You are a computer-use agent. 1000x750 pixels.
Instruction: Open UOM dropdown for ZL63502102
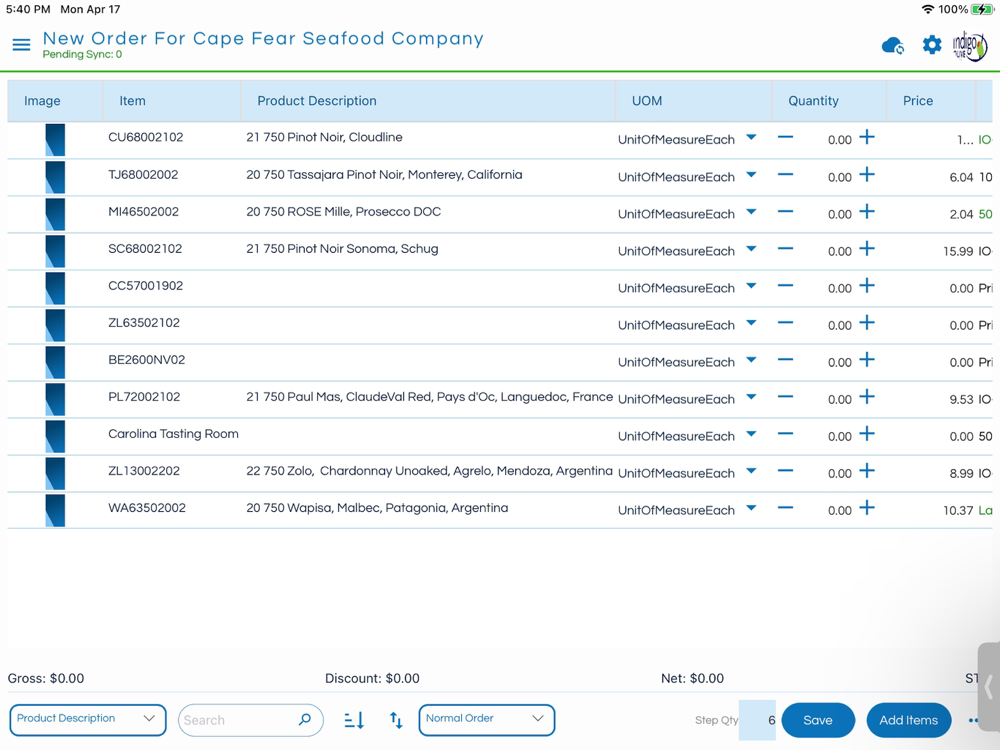click(751, 322)
